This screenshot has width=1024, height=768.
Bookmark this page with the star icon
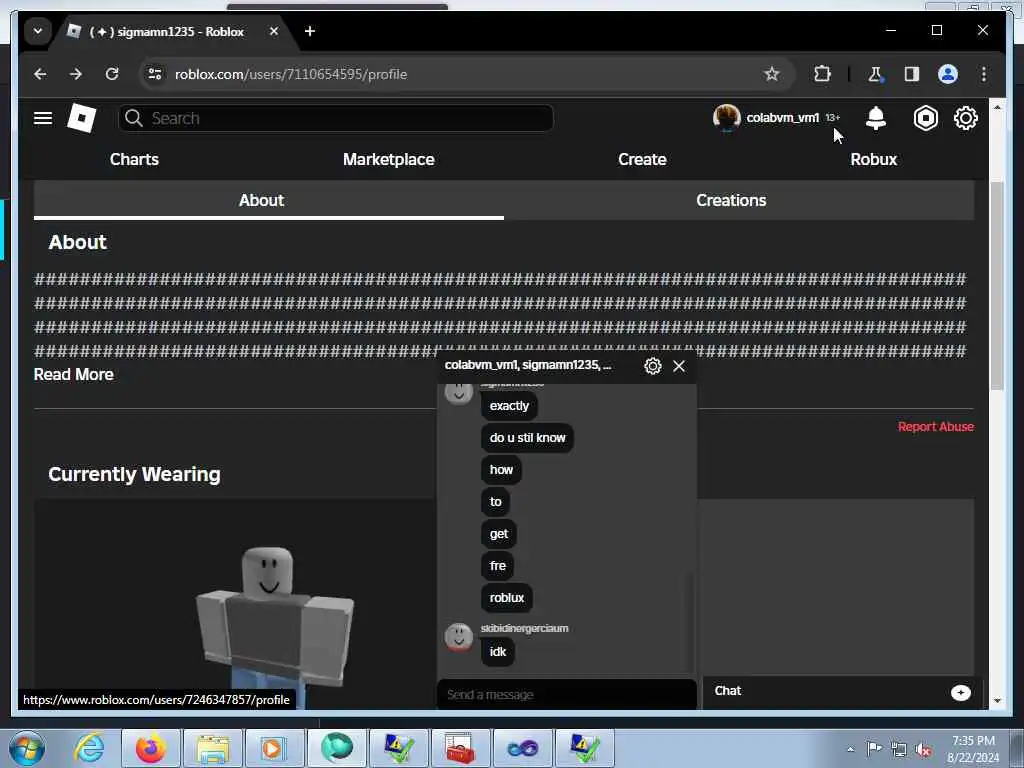[x=771, y=74]
